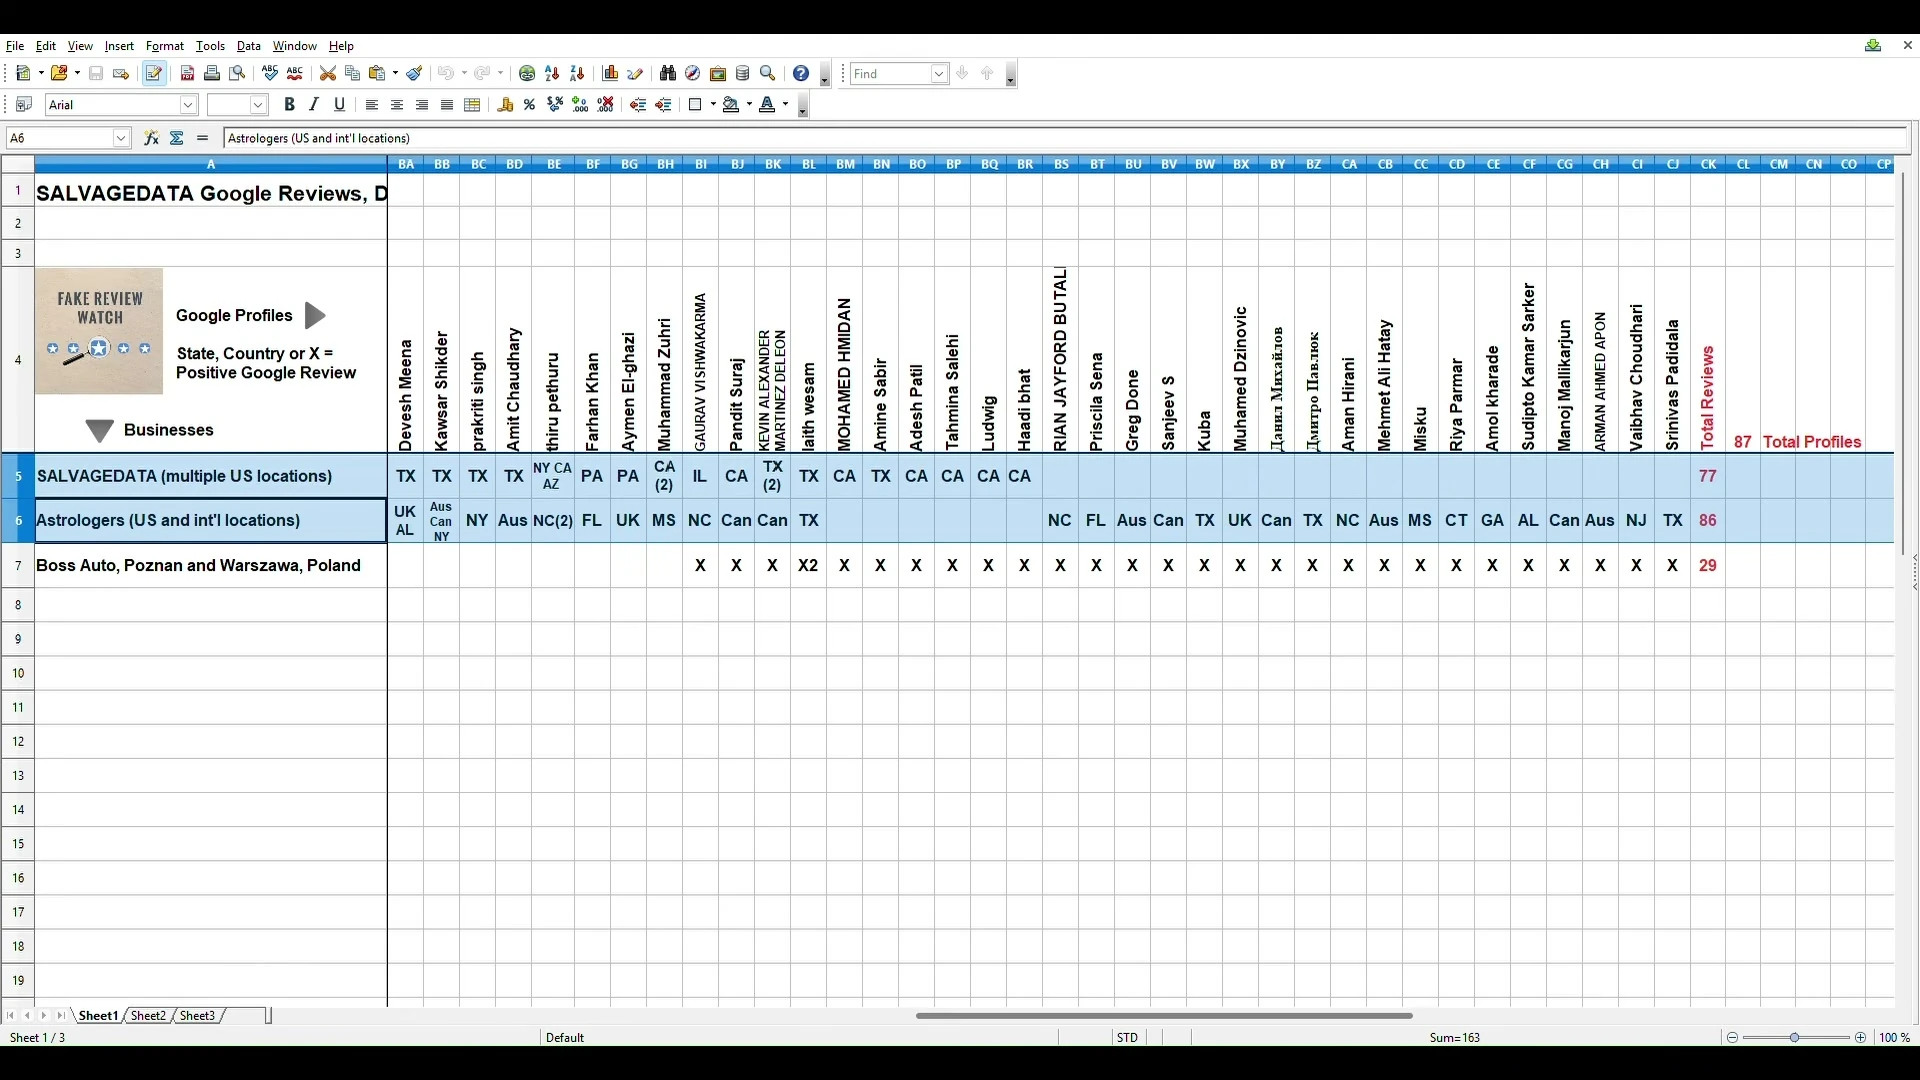Add a decimal place
The image size is (1920, 1080).
tap(581, 105)
